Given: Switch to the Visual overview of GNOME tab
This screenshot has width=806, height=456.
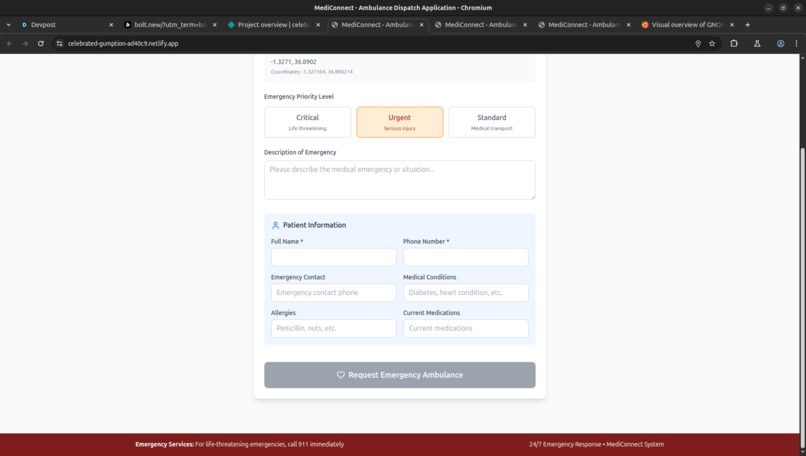Looking at the screenshot, I should point(688,25).
